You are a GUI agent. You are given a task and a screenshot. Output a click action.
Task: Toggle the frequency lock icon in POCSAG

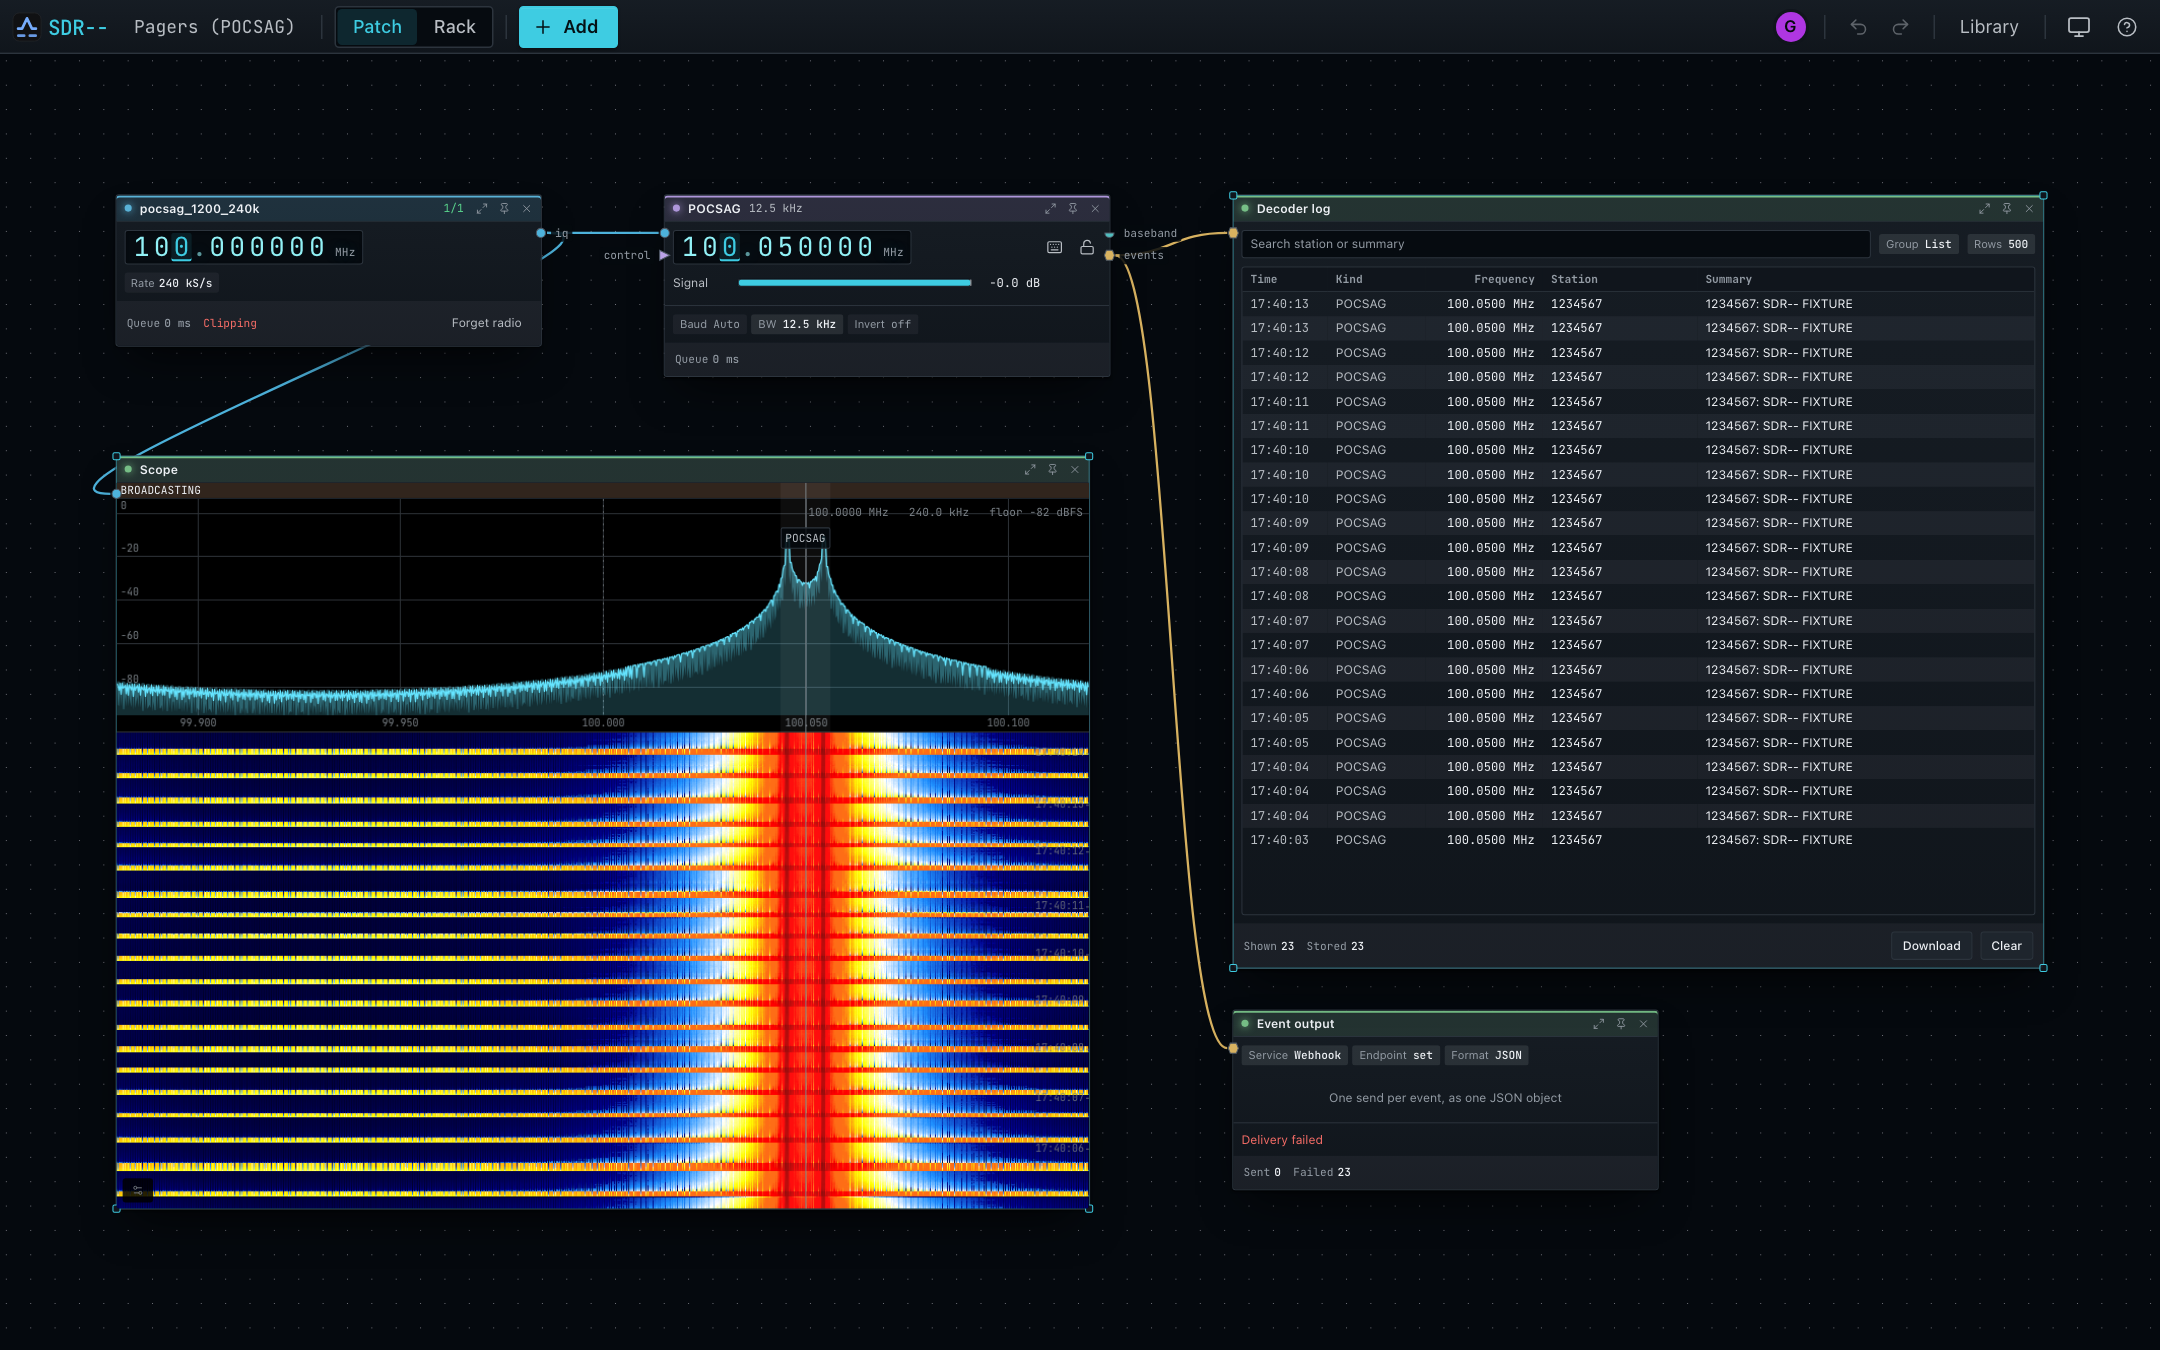pos(1087,247)
